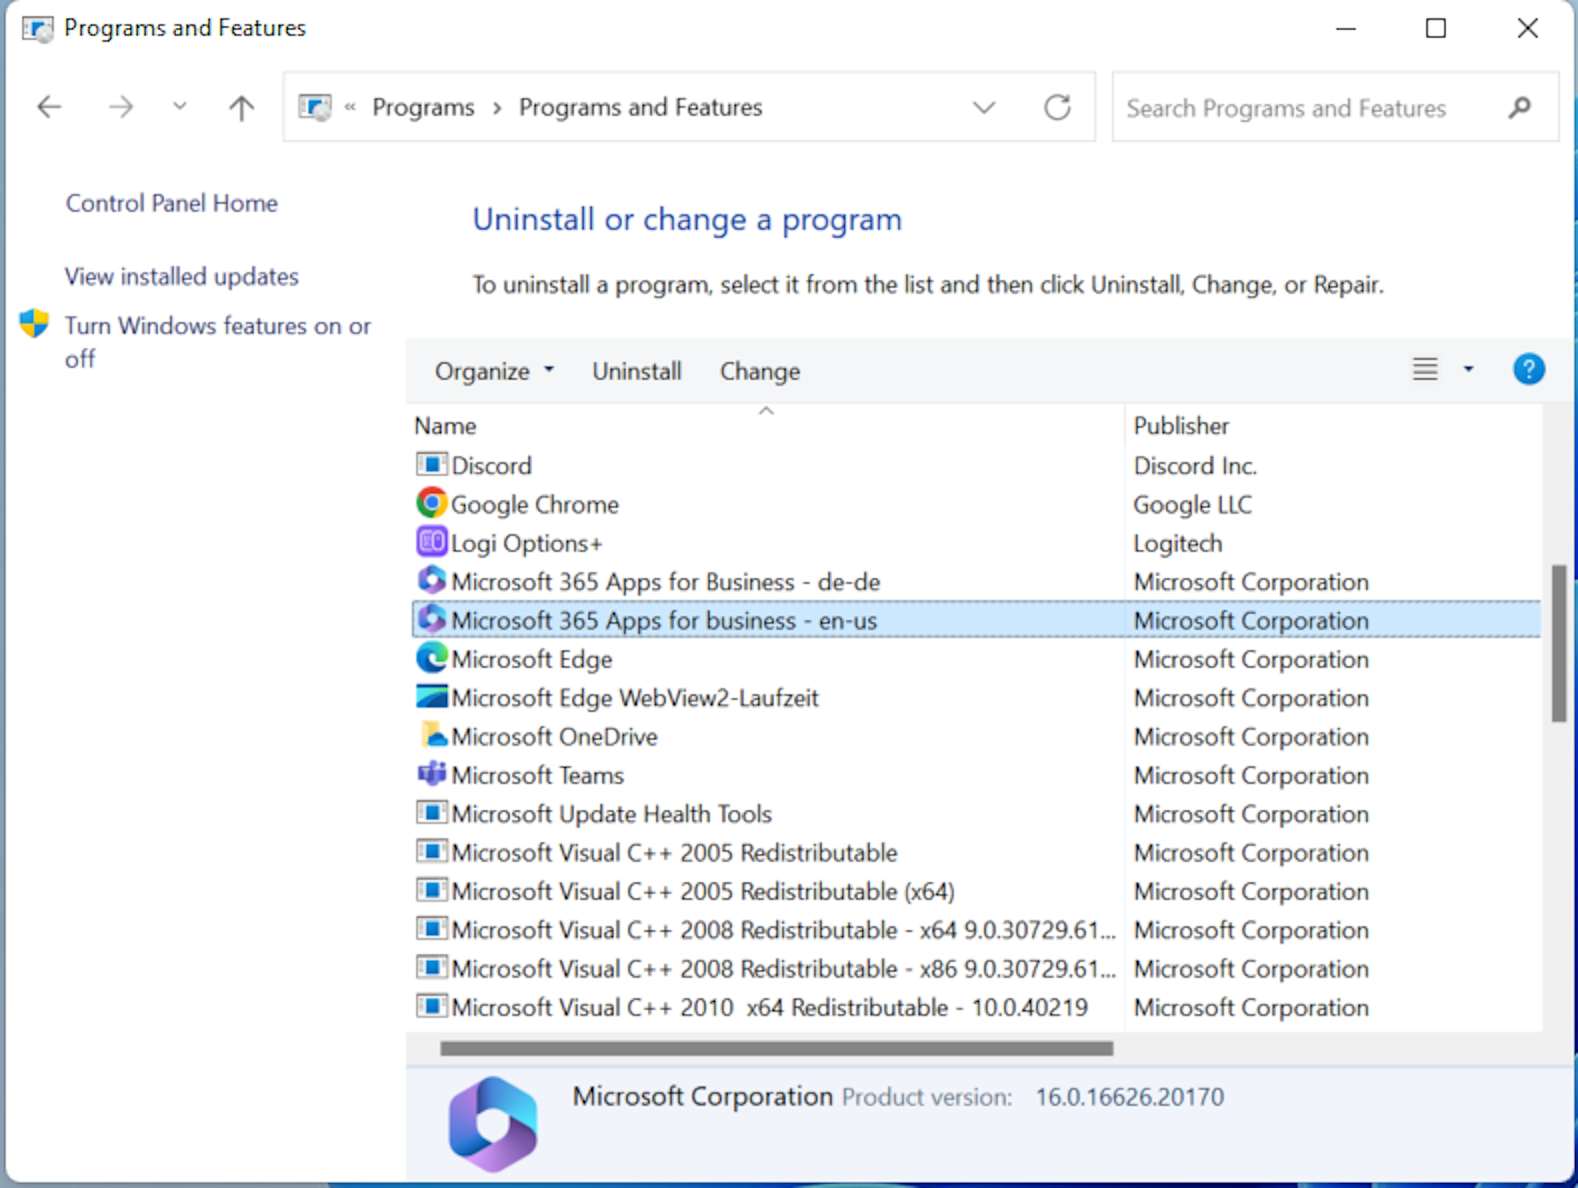The width and height of the screenshot is (1578, 1188).
Task: Open View installed updates link
Action: pyautogui.click(x=181, y=276)
